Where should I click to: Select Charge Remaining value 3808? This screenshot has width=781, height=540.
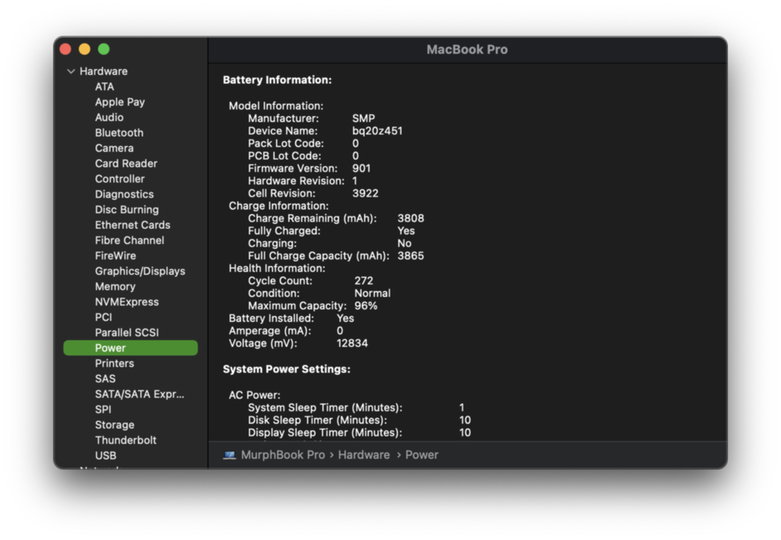point(410,218)
